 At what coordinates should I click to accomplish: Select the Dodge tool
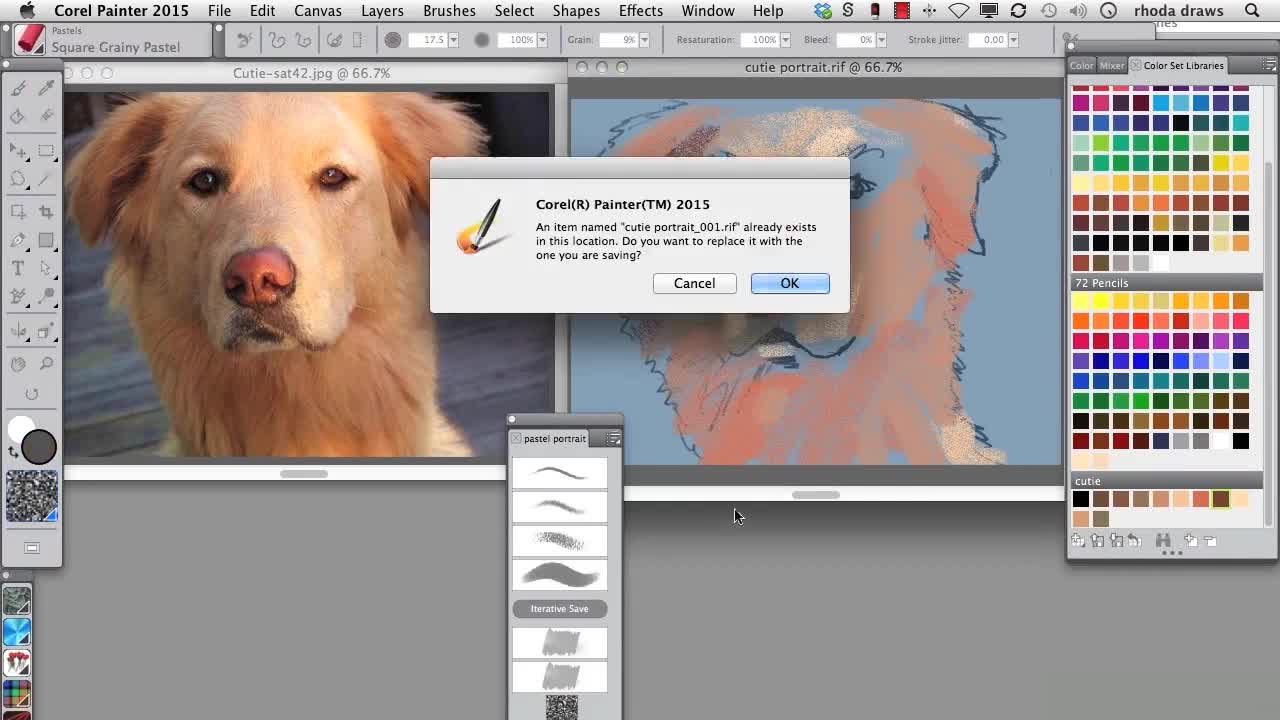pos(46,296)
